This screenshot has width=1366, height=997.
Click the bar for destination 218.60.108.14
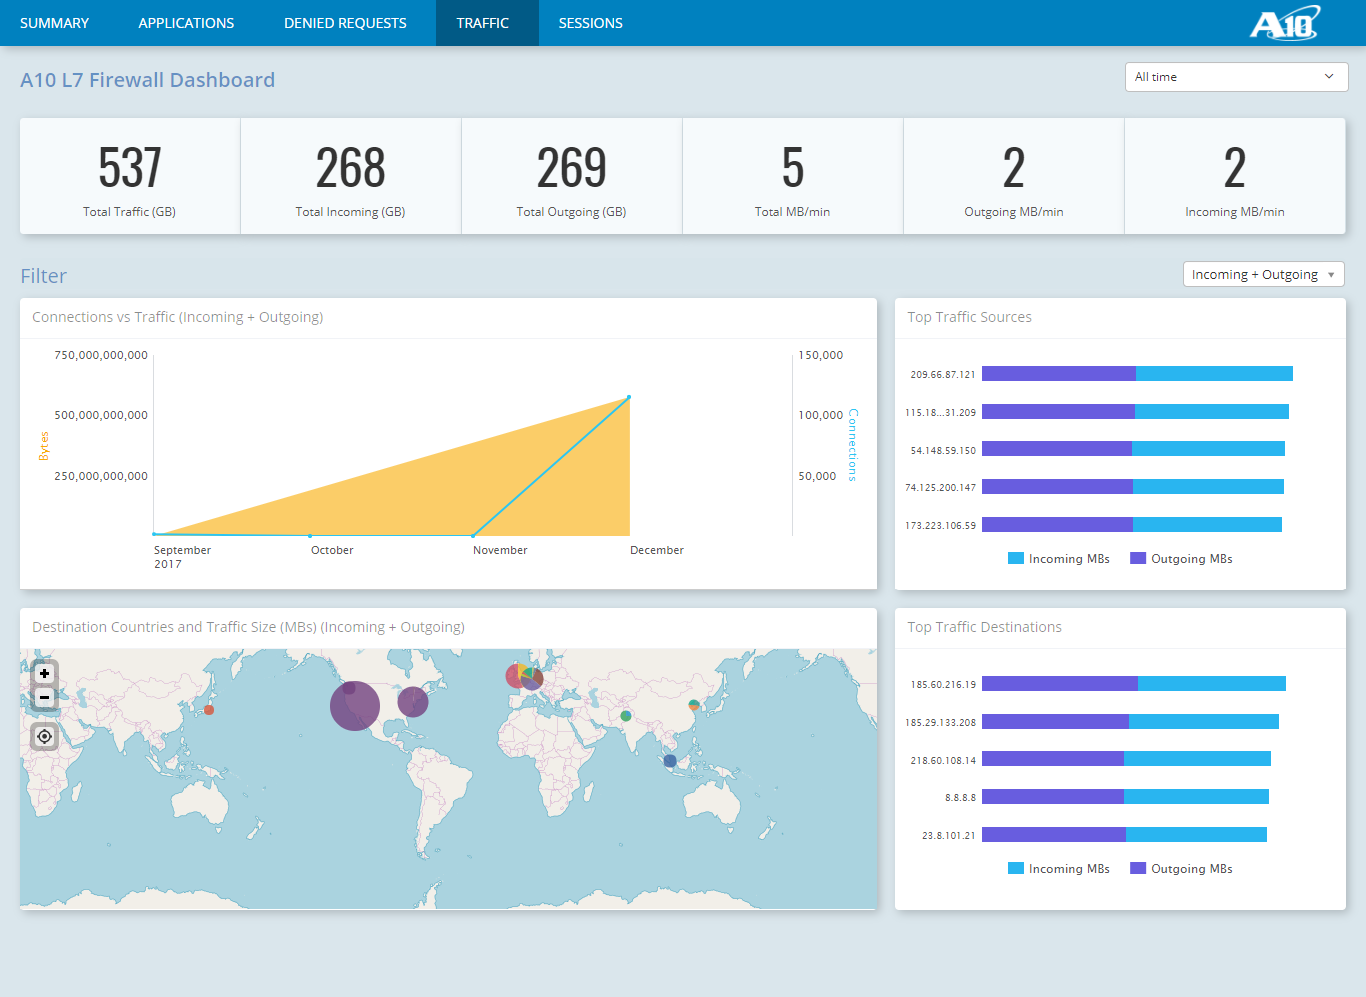click(x=1126, y=759)
